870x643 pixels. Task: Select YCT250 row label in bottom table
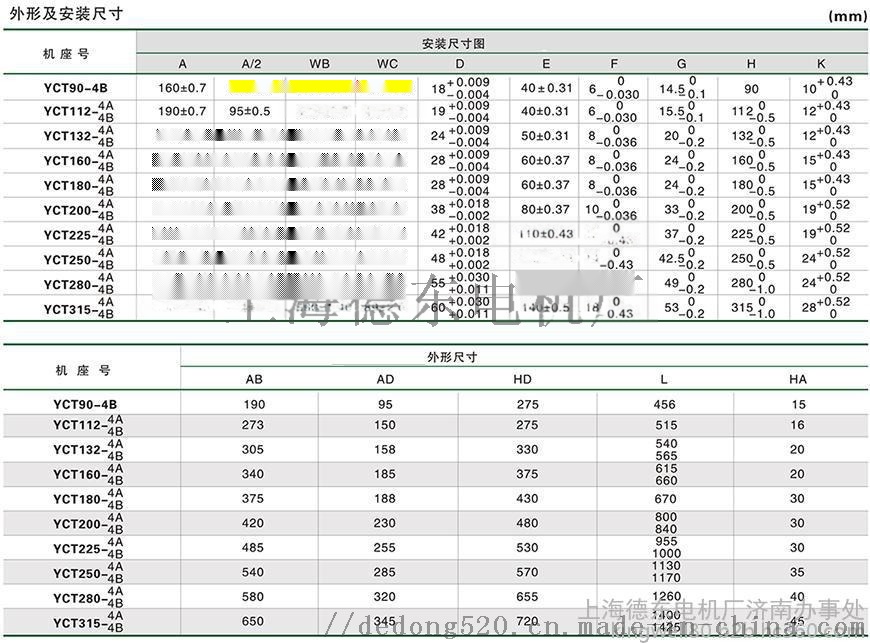point(88,573)
